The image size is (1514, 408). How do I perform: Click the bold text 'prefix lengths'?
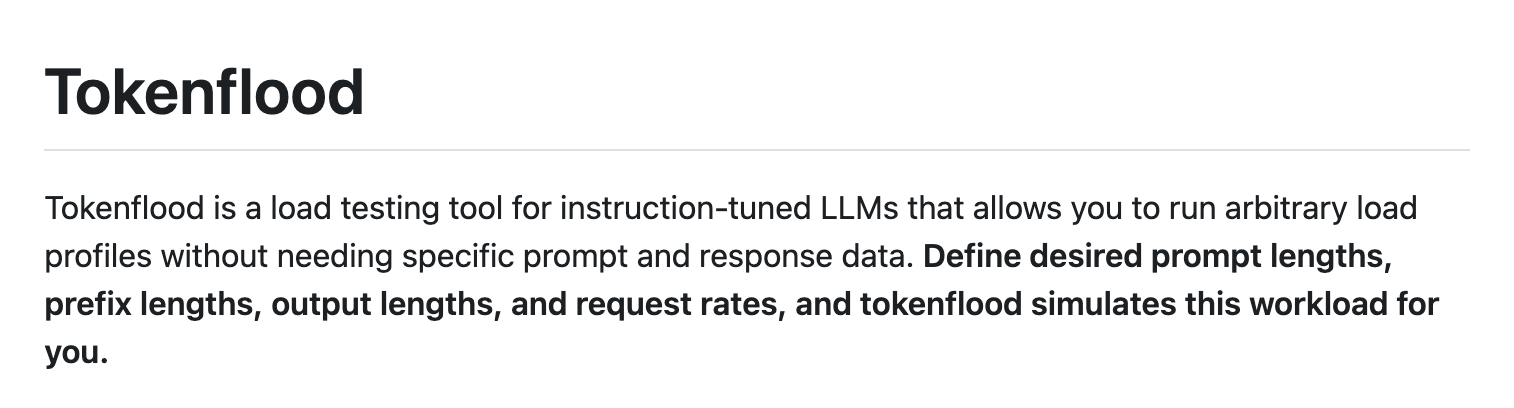tap(150, 304)
